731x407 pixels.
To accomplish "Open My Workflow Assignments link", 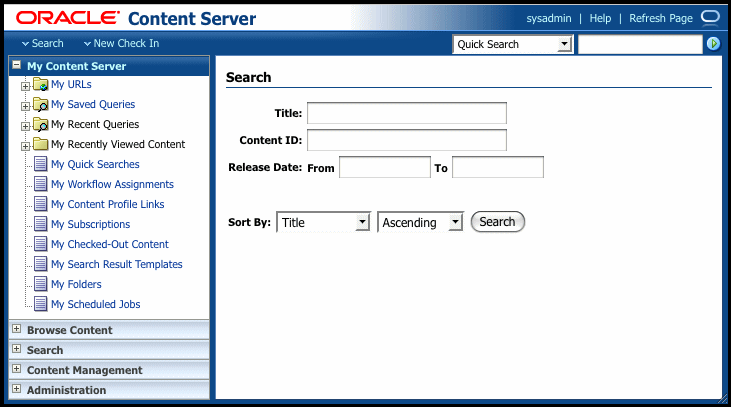I will [112, 185].
